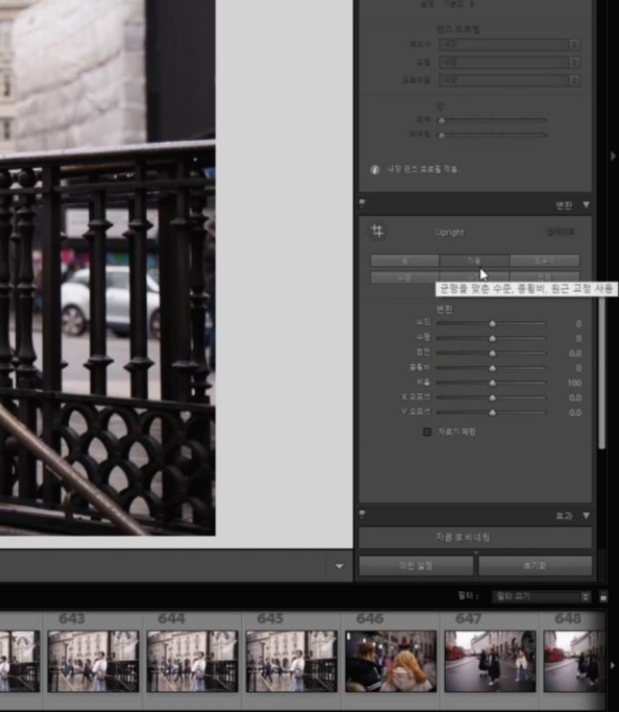This screenshot has height=712, width=619.
Task: Select the Guided Upright crosshair tool icon
Action: (377, 231)
